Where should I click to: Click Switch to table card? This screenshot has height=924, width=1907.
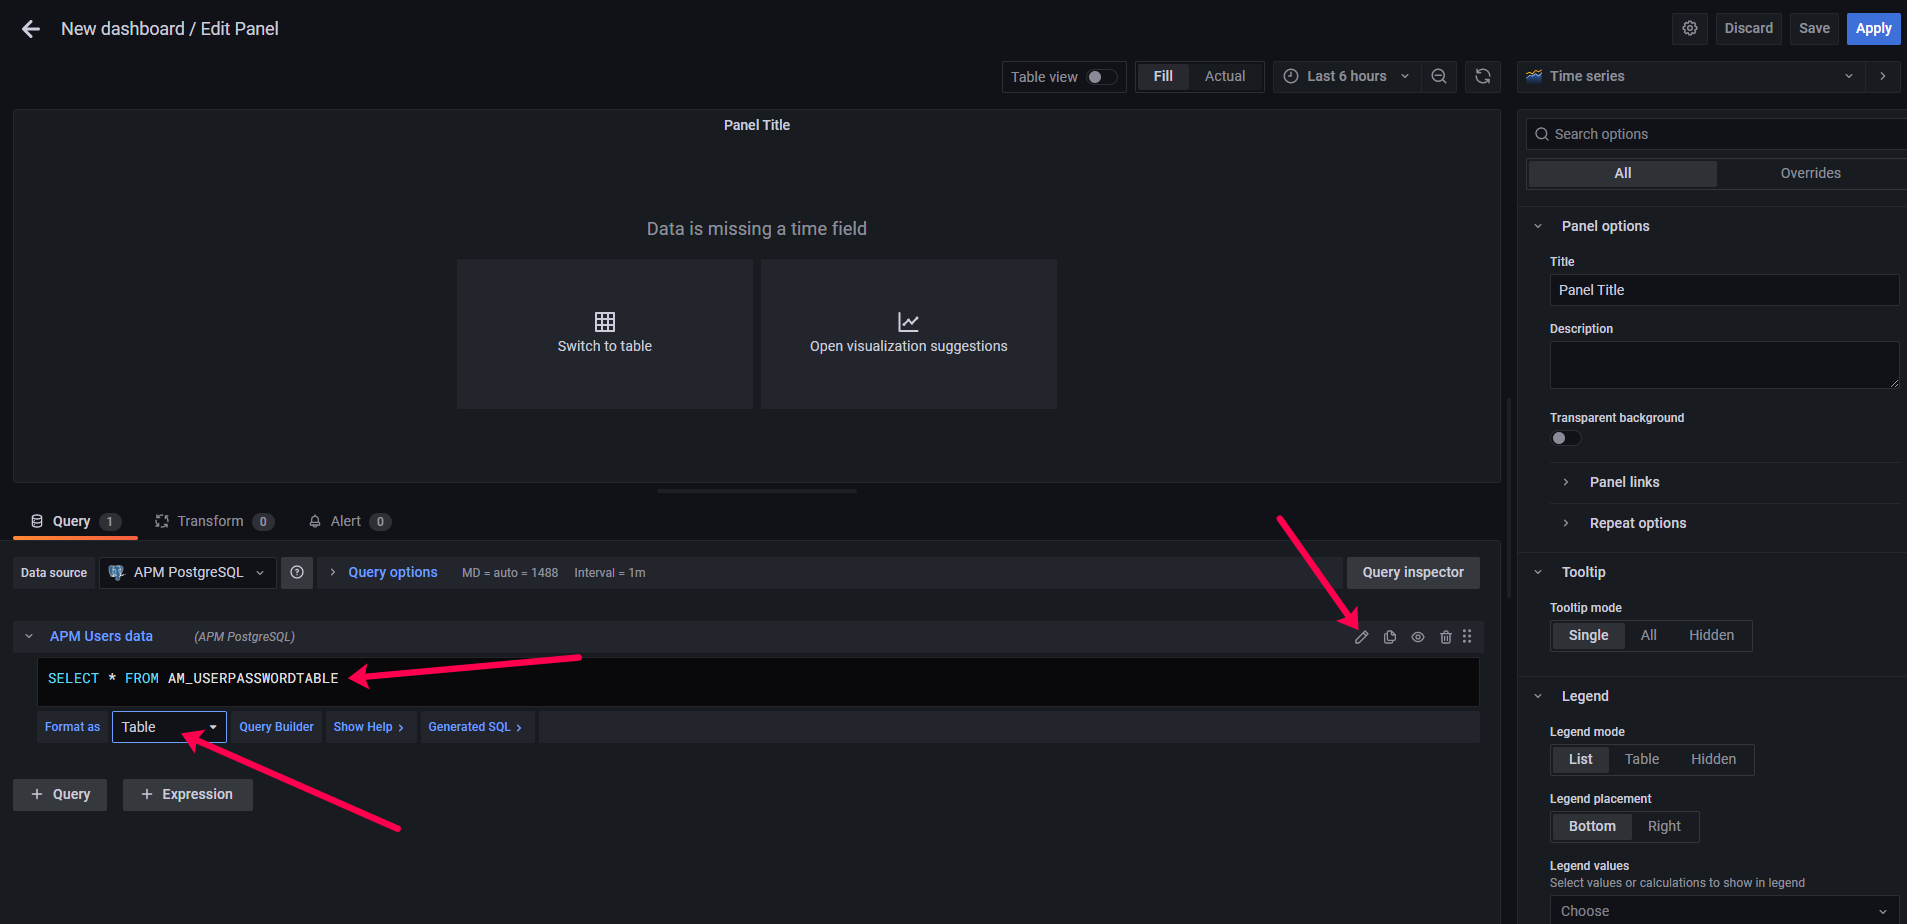(604, 334)
